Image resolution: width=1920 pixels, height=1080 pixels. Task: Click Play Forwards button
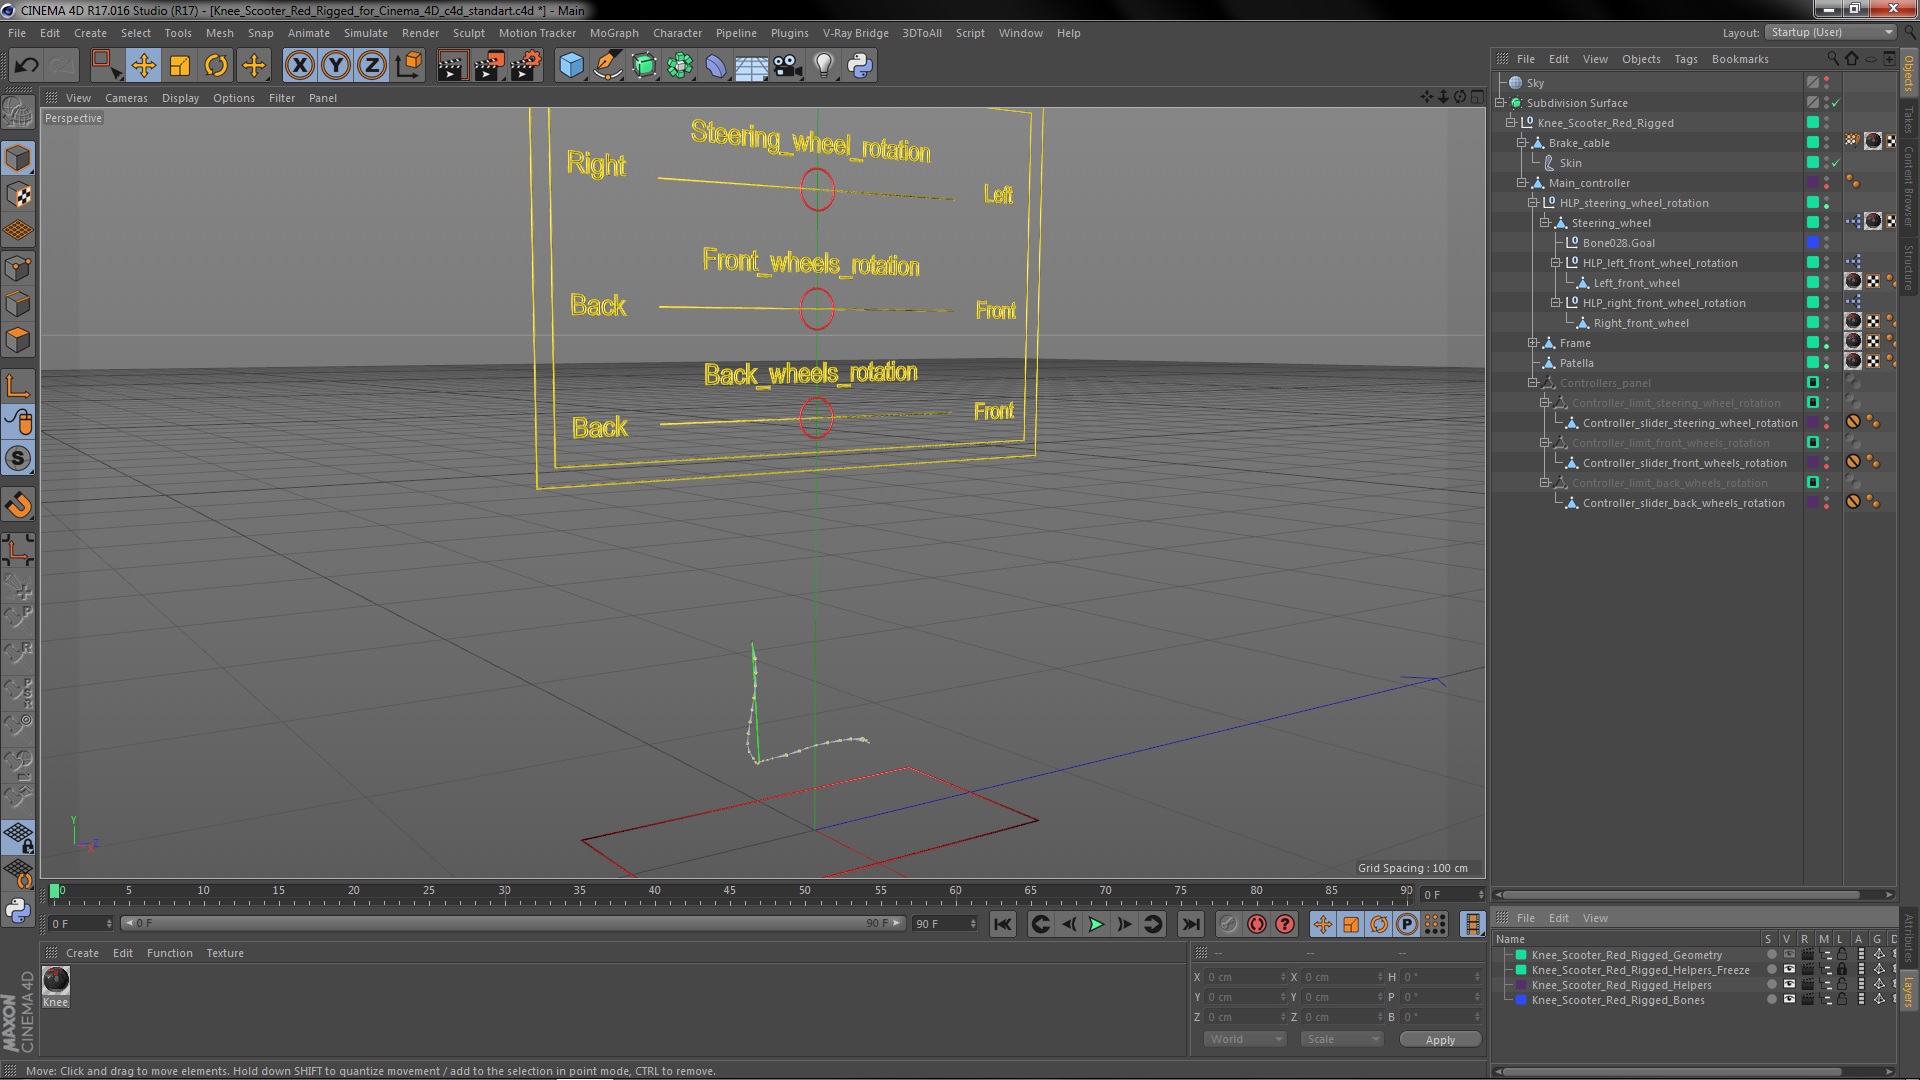coord(1096,924)
